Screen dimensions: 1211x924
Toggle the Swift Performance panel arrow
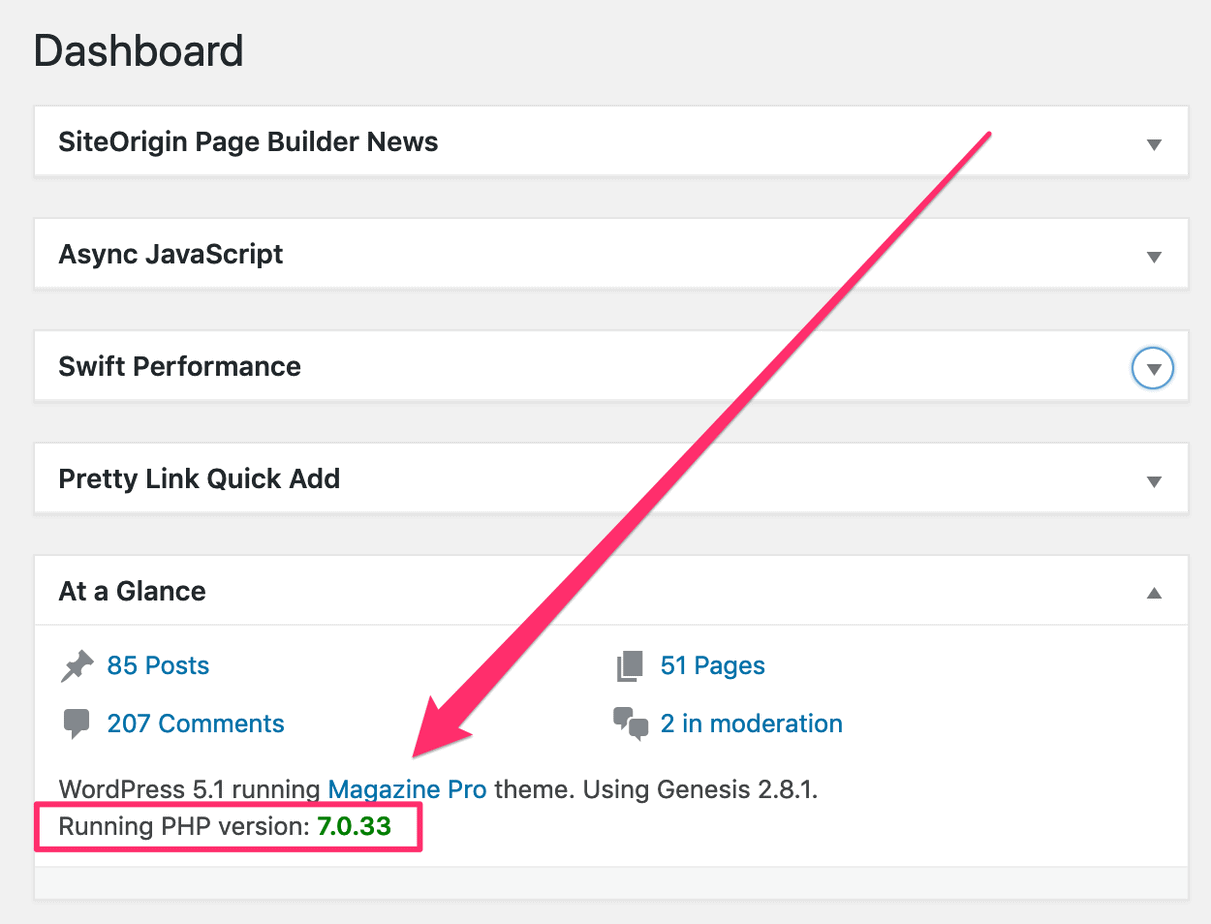(1153, 369)
